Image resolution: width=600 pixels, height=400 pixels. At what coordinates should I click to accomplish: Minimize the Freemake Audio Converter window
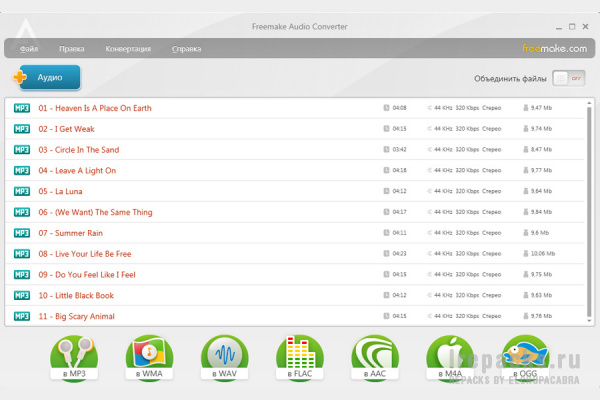coord(559,27)
